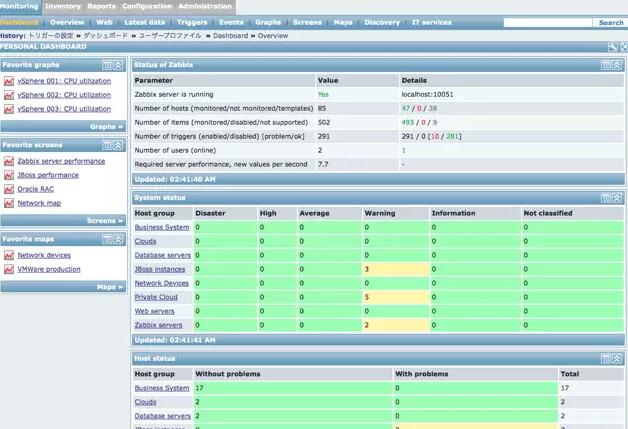The image size is (628, 429).
Task: Open Clouds group in Host status
Action: (145, 402)
